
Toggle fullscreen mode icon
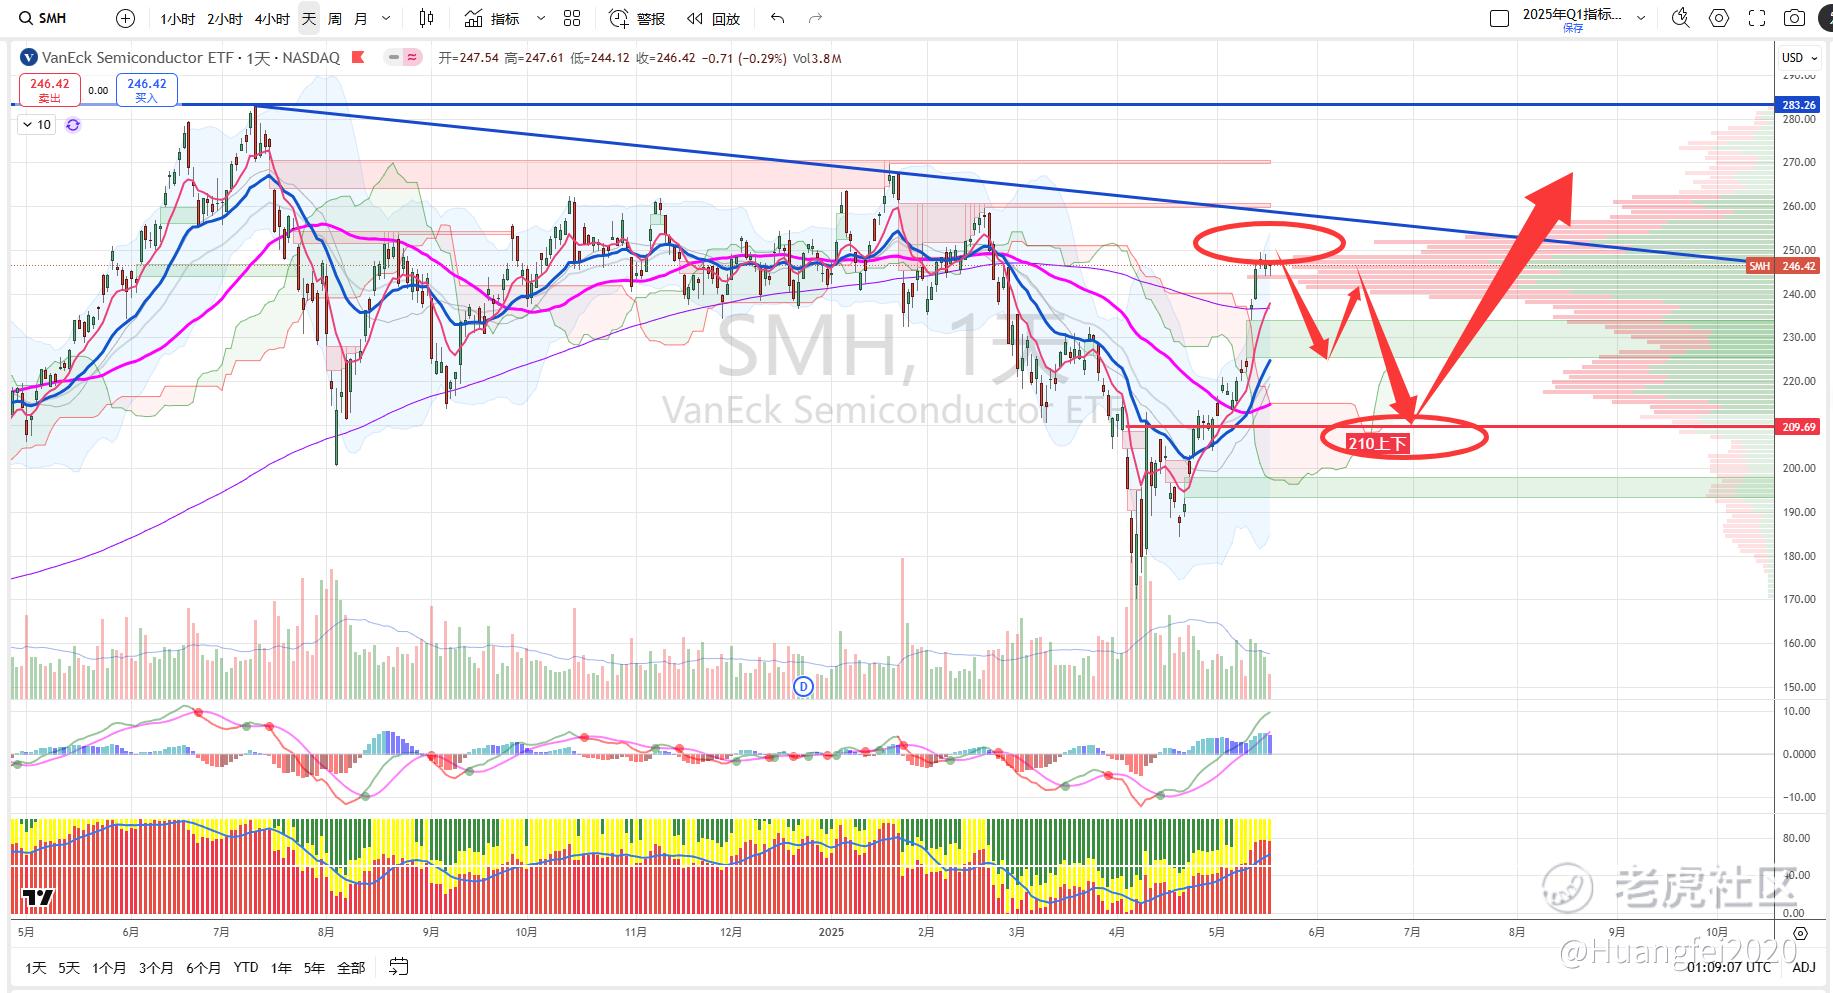point(1757,18)
